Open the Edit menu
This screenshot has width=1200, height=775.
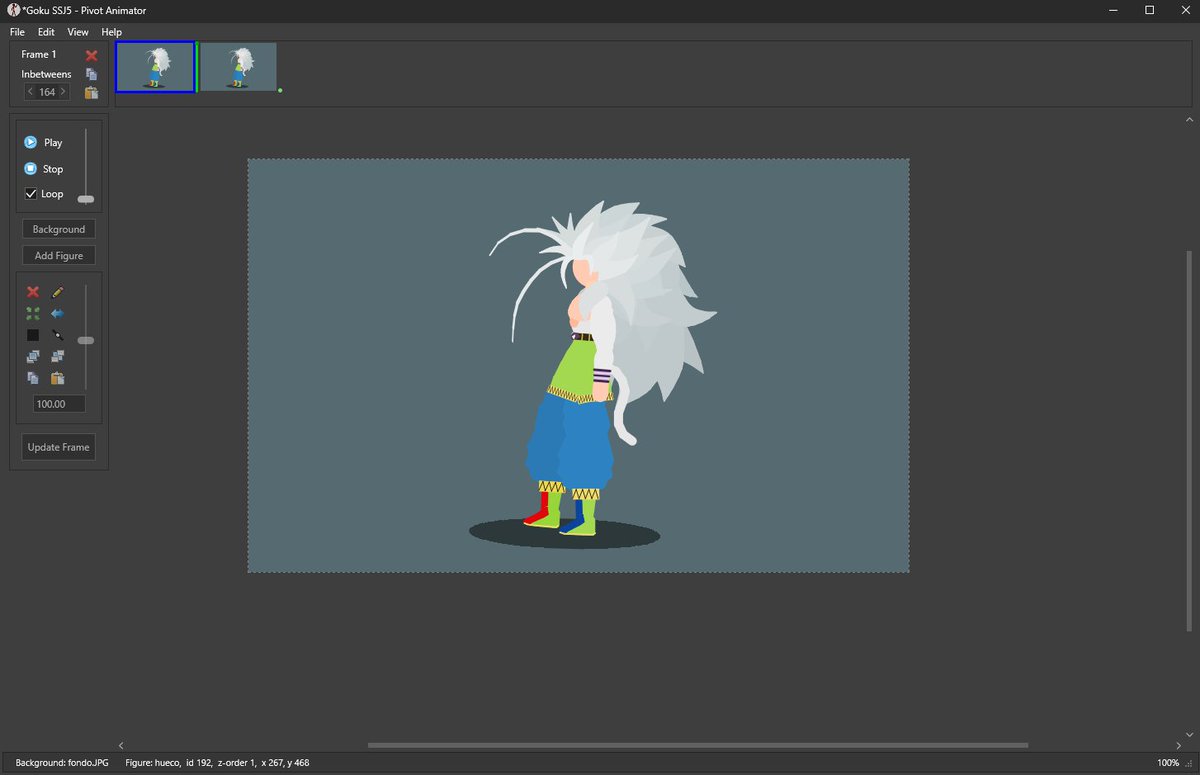pos(46,32)
